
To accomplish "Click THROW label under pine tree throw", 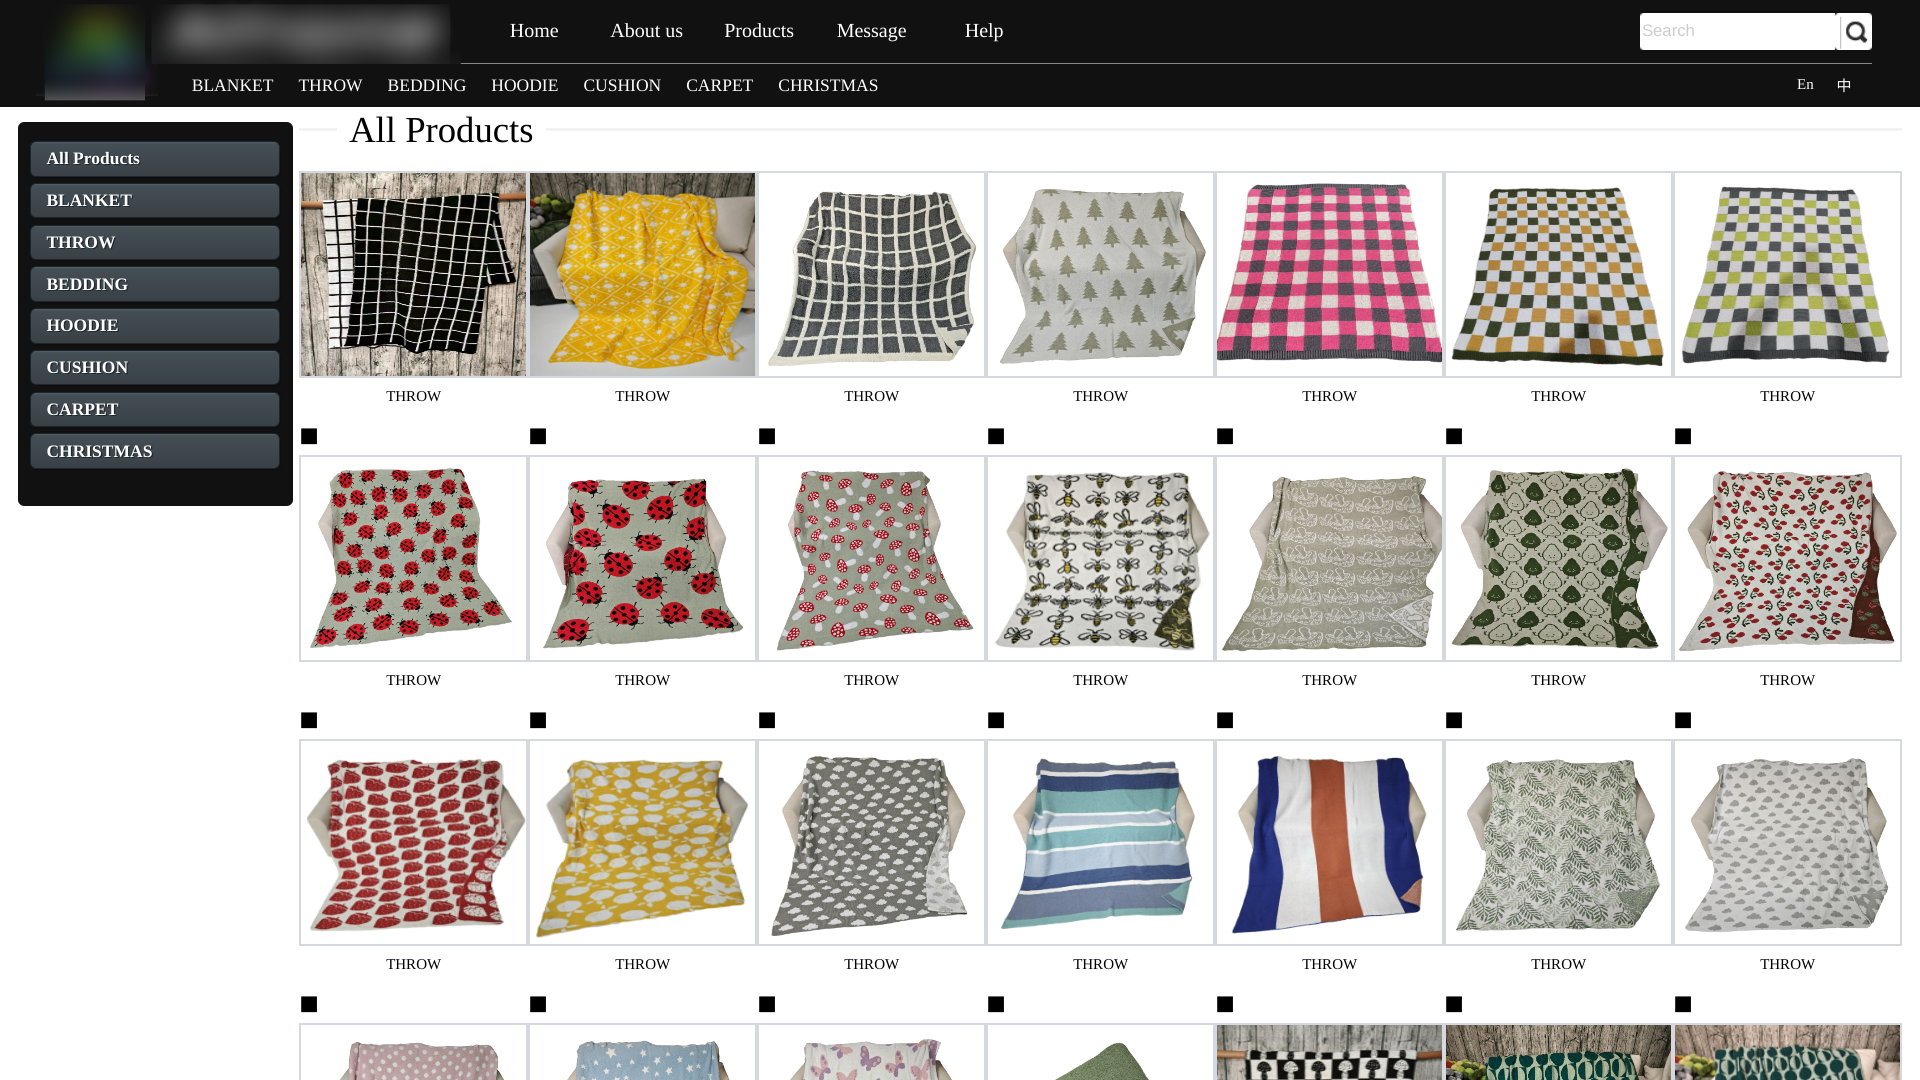I will pyautogui.click(x=1100, y=397).
